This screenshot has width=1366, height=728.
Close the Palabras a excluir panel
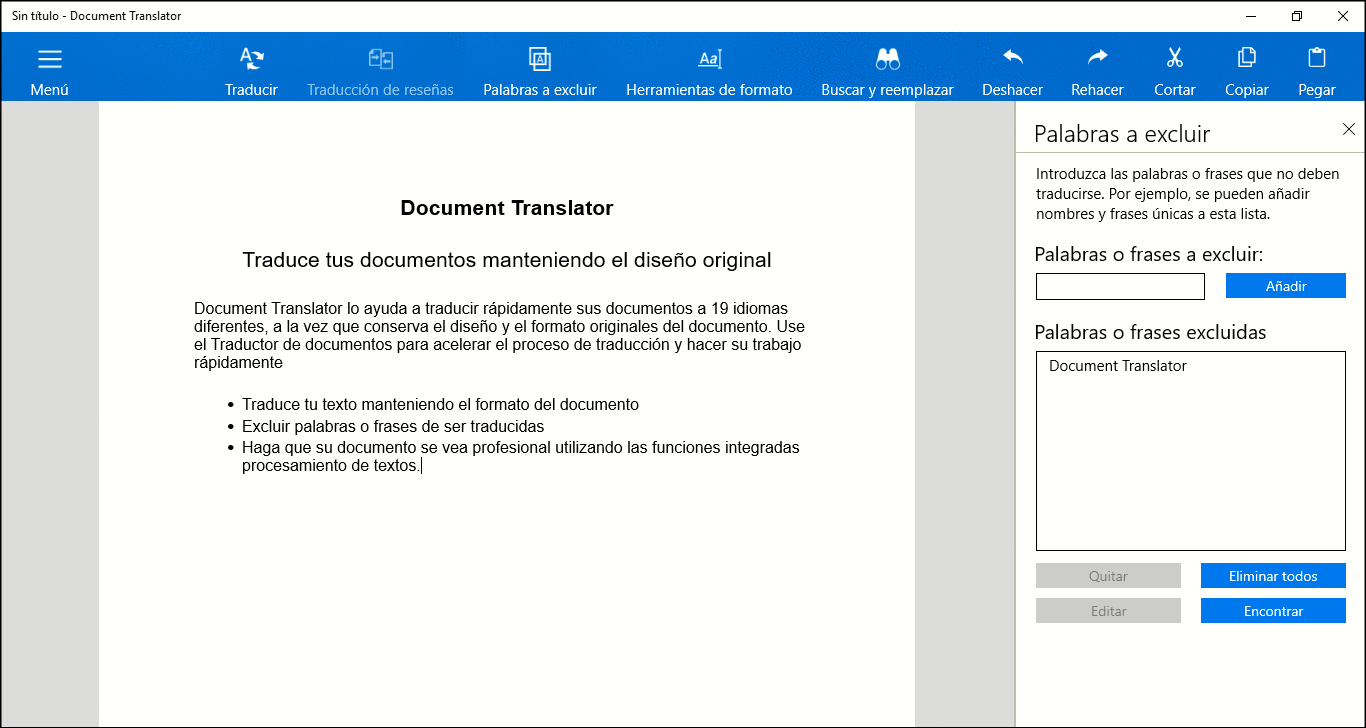coord(1348,129)
